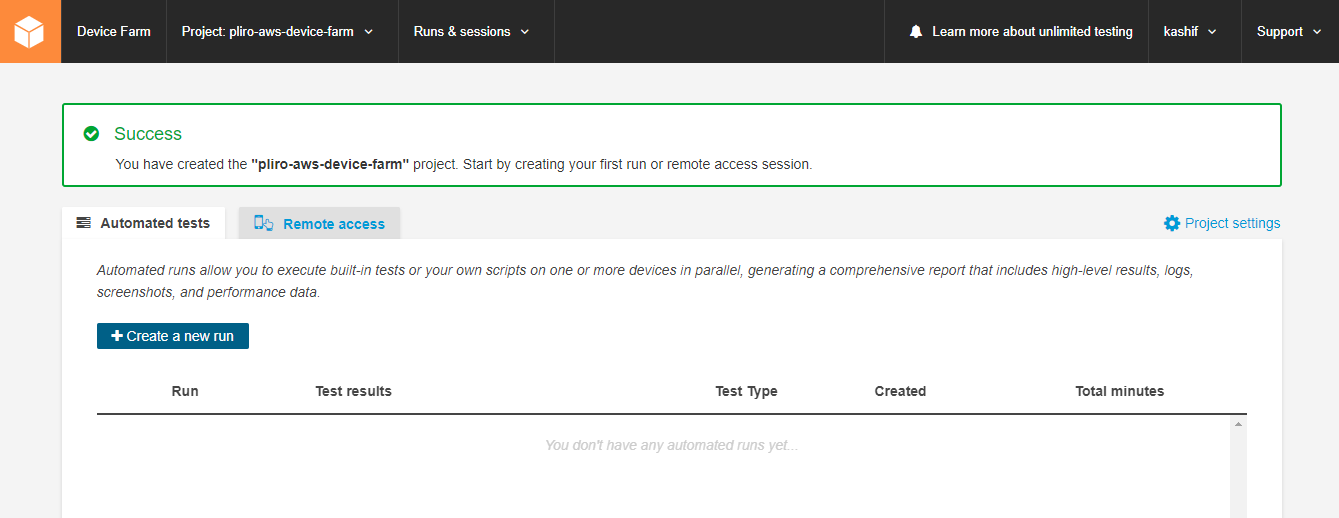Click the runs table scrollbar up arrow
The height and width of the screenshot is (518, 1339).
(1239, 425)
